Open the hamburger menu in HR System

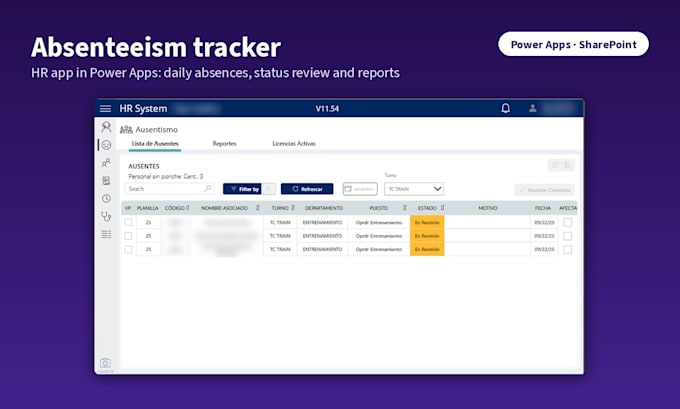(105, 108)
